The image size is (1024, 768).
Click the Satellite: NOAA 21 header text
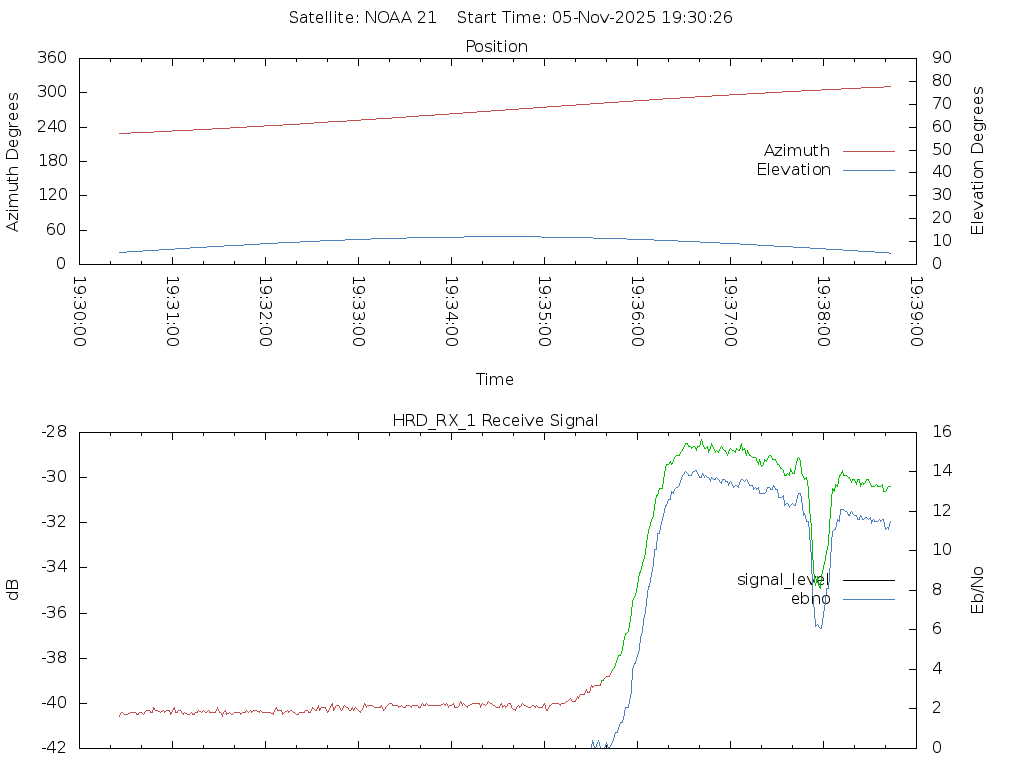(362, 17)
